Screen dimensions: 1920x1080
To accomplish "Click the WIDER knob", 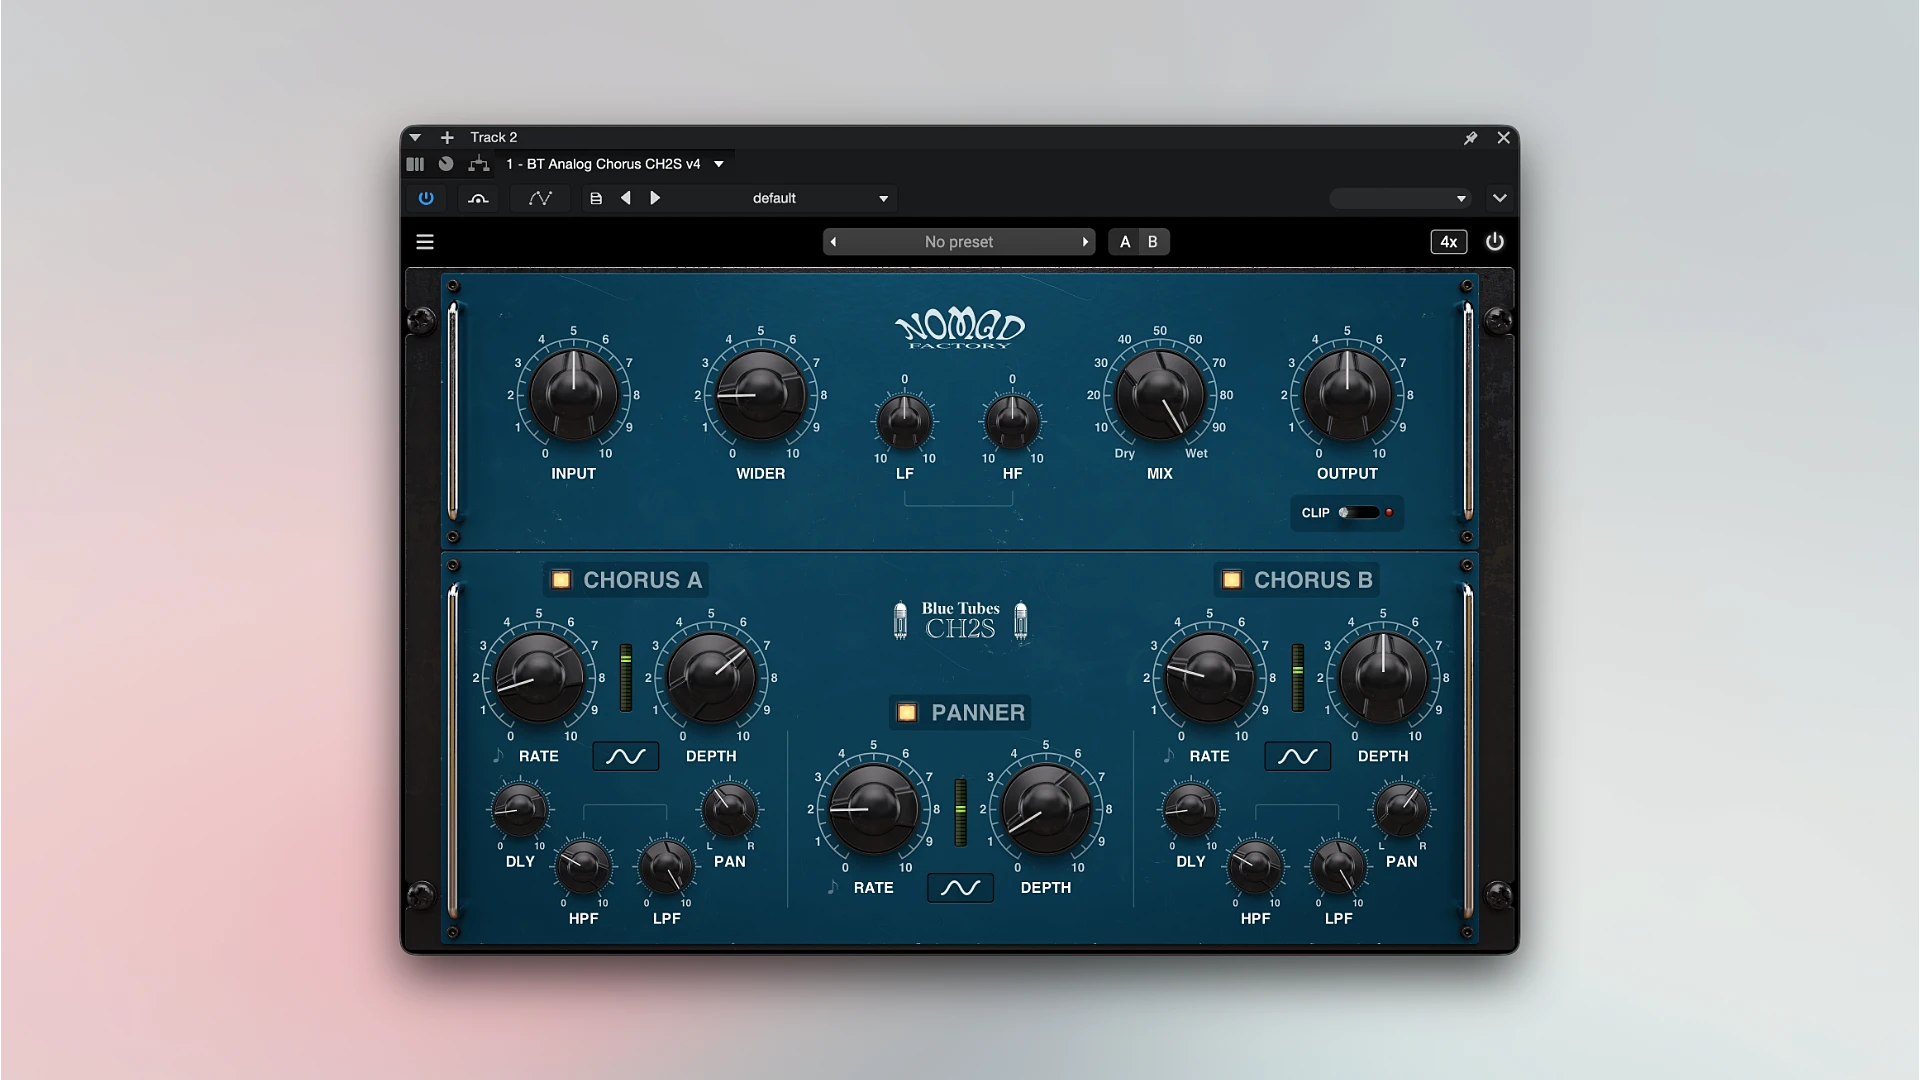I will [761, 395].
